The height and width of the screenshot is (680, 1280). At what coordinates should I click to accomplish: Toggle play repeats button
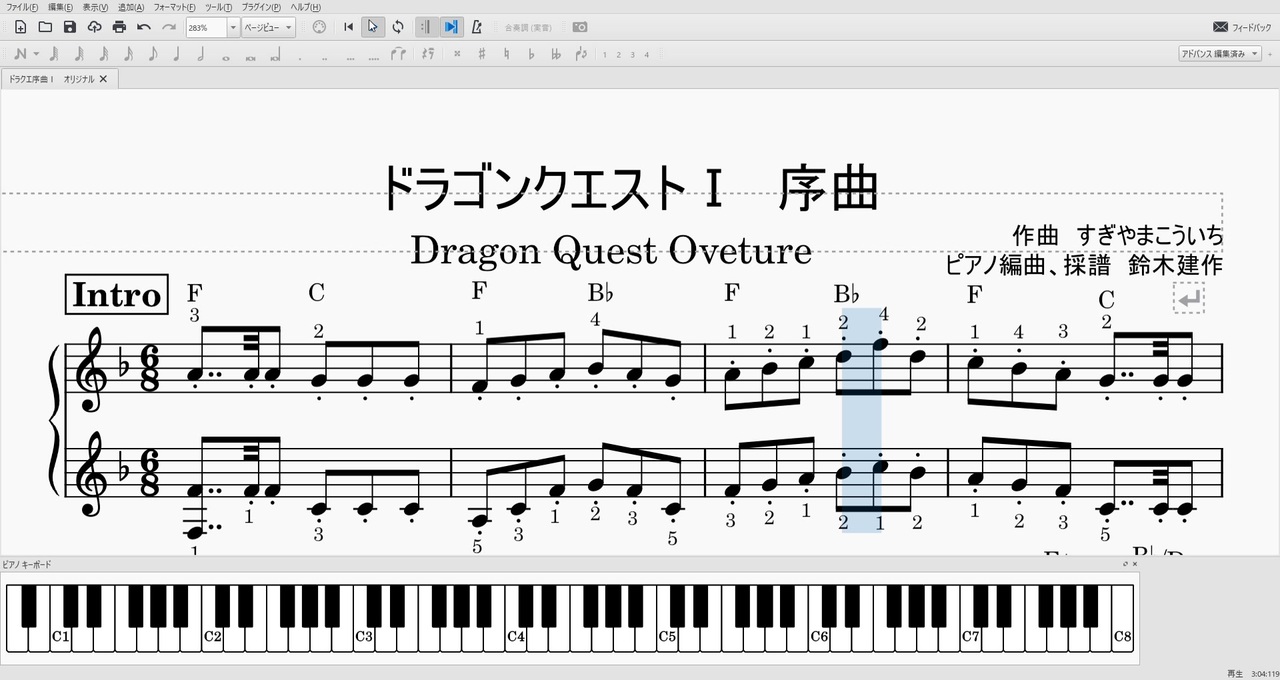tap(426, 27)
